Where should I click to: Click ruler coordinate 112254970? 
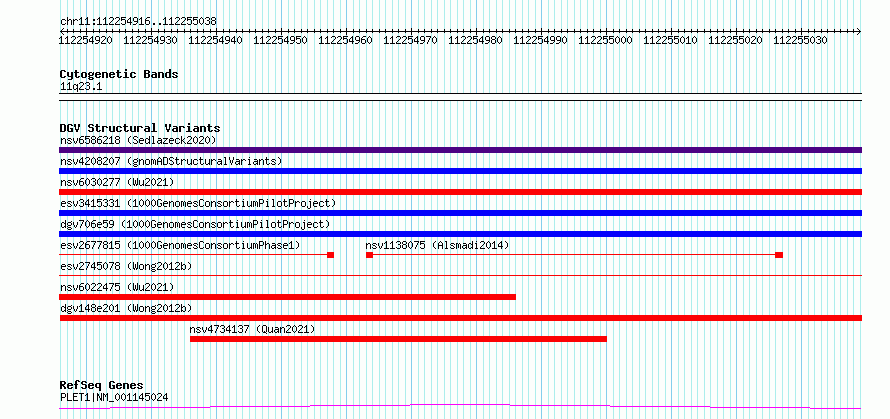pyautogui.click(x=410, y=40)
